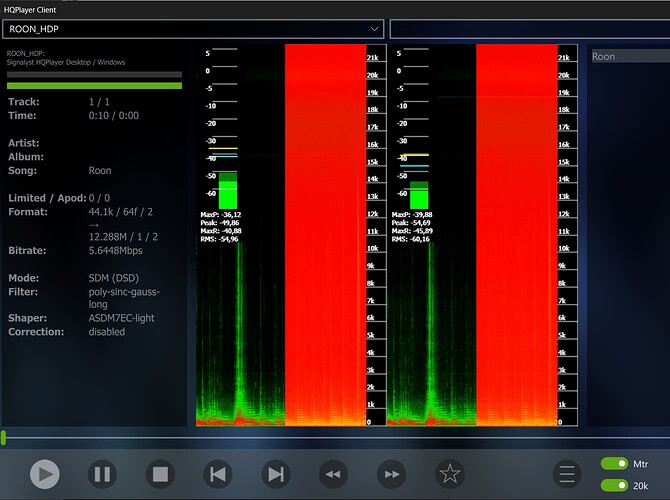
Task: Toggle the 20k spectrum range switch
Action: 614,485
